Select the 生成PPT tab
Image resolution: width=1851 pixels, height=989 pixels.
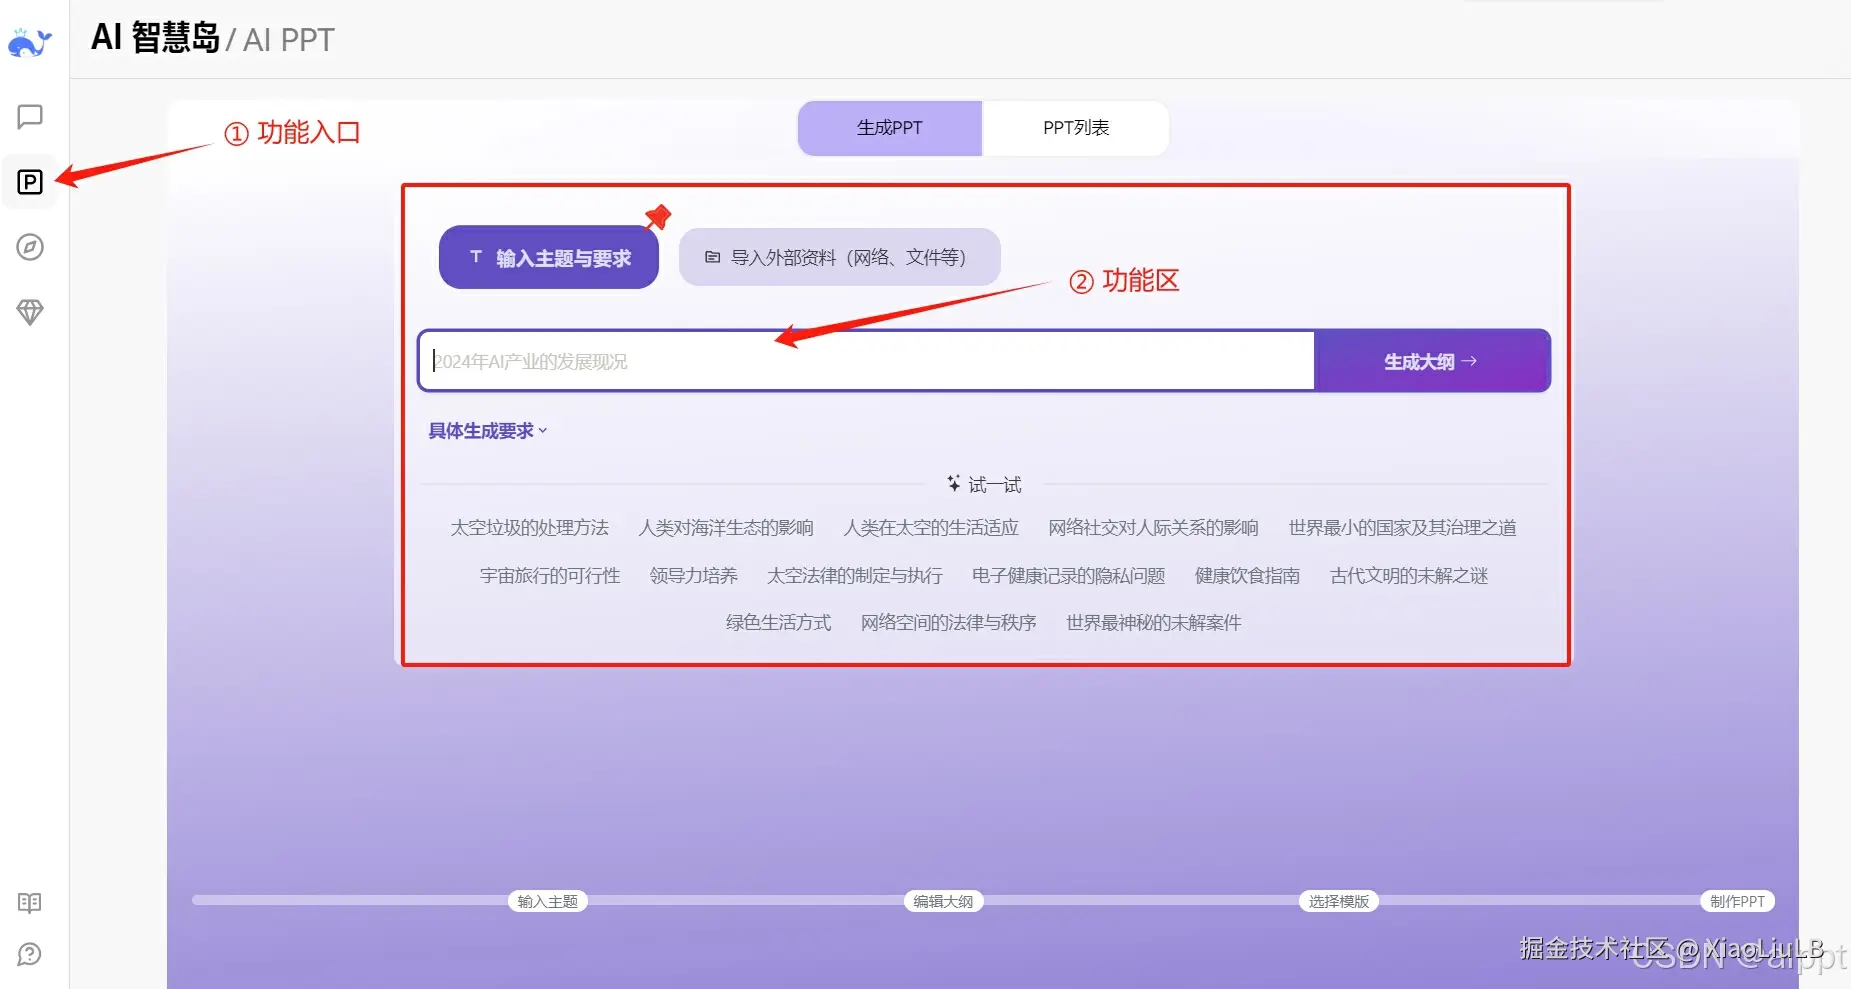click(x=889, y=128)
